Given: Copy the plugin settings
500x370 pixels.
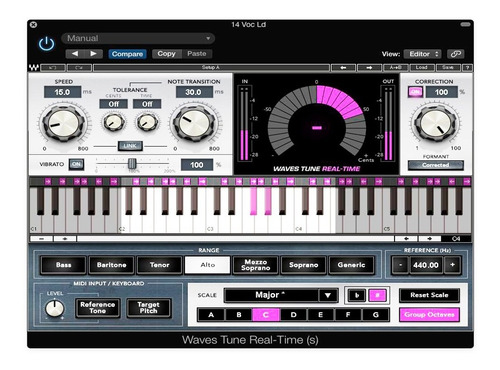Looking at the screenshot, I should (166, 54).
